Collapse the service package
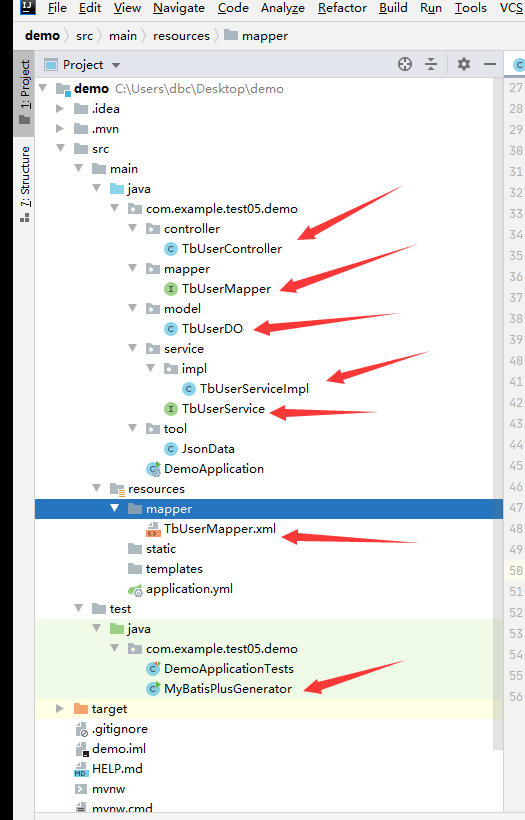The width and height of the screenshot is (525, 820). click(133, 348)
